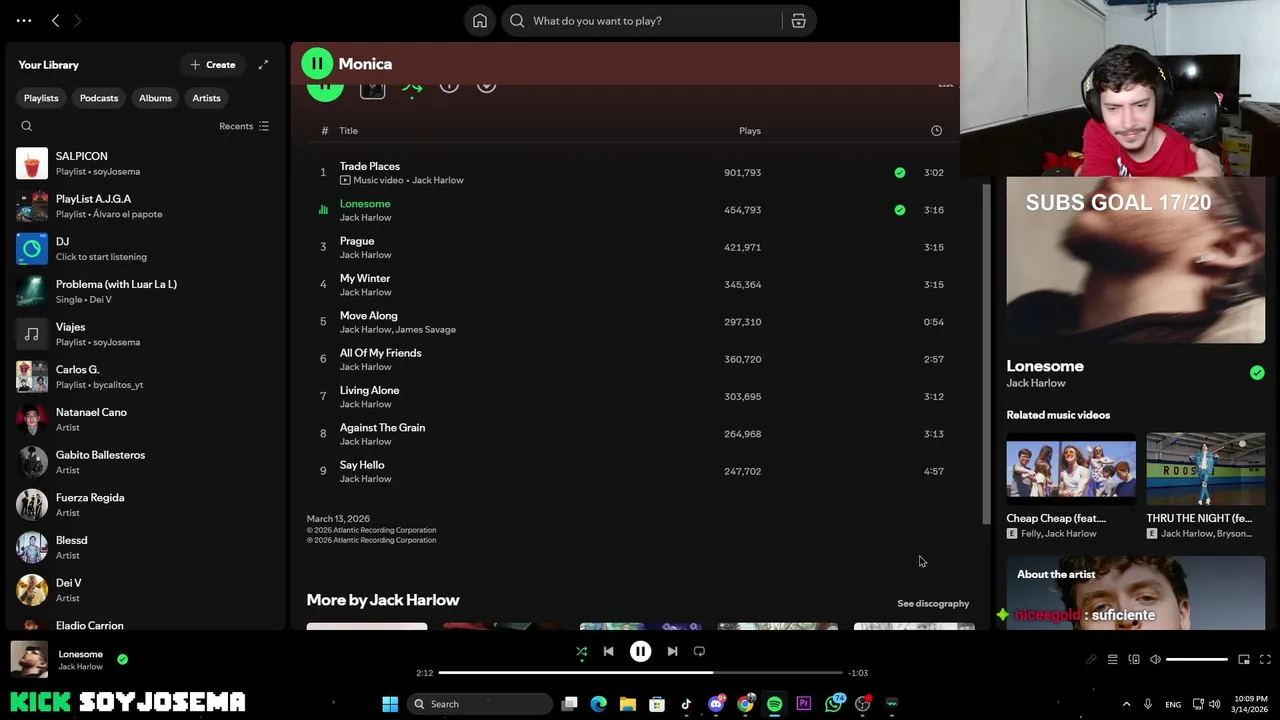Open the SALPICON playlist
This screenshot has width=1280, height=720.
(x=144, y=163)
